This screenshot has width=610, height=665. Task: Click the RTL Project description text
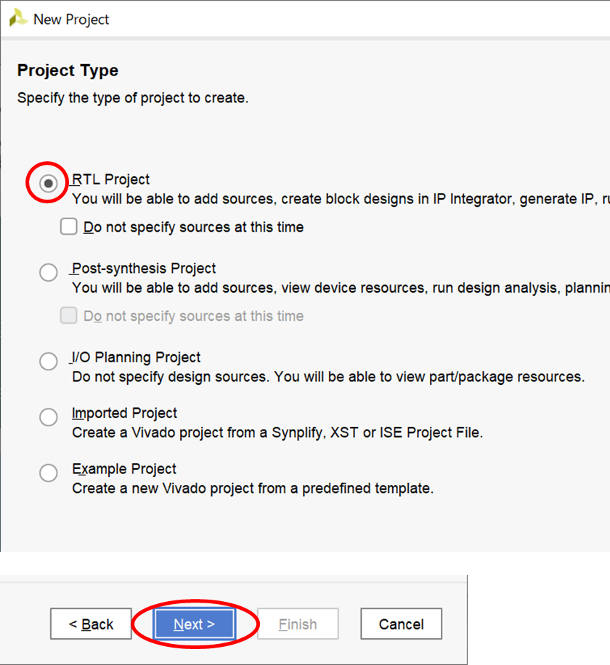point(341,199)
